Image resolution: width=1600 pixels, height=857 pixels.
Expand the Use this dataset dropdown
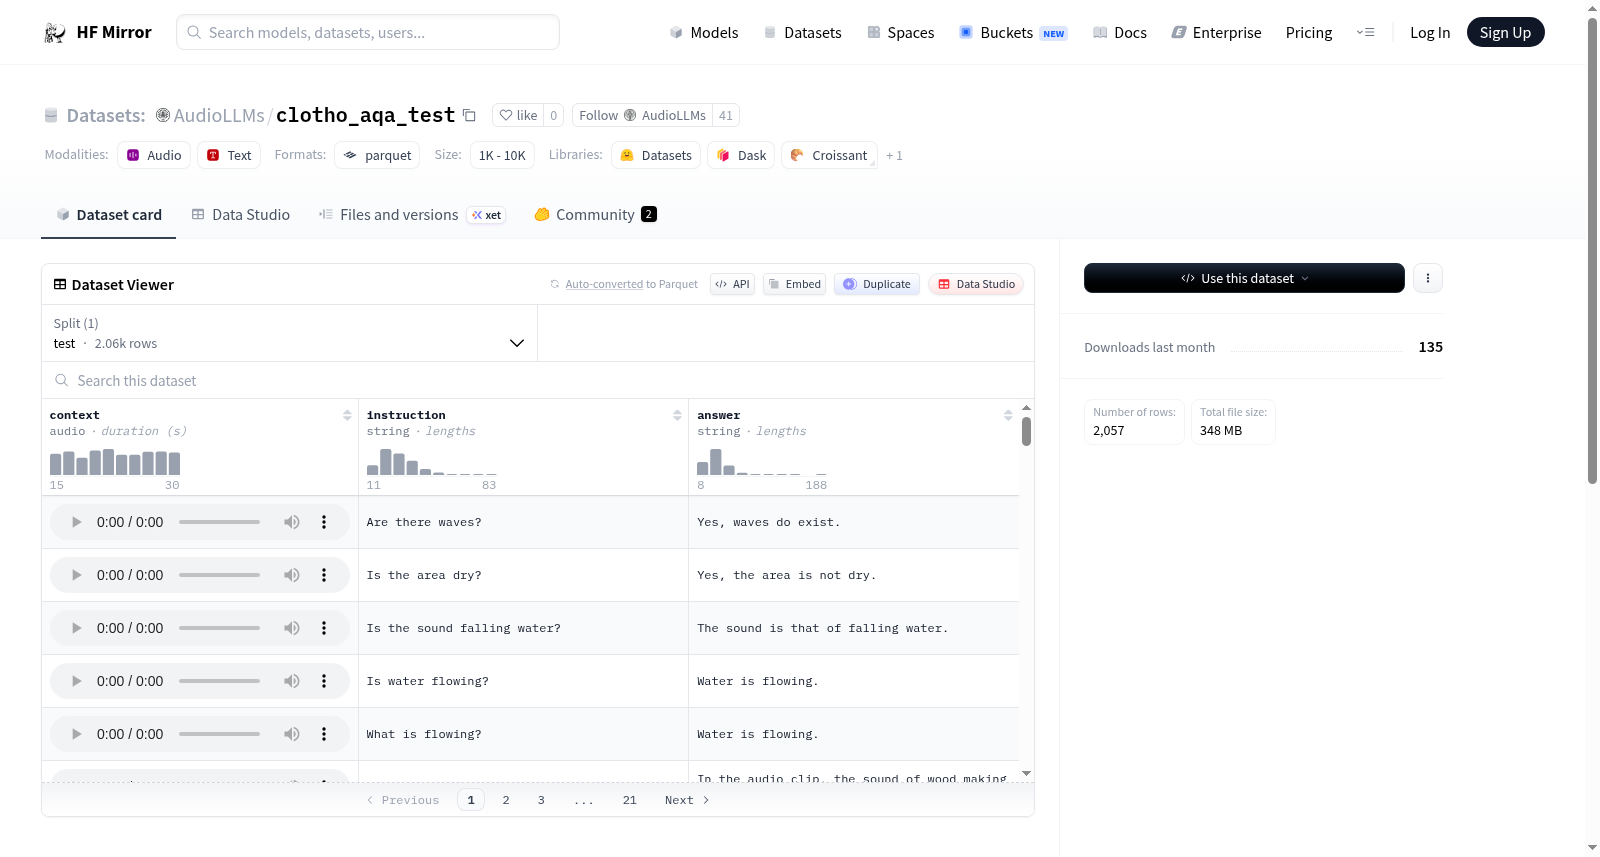[1244, 278]
